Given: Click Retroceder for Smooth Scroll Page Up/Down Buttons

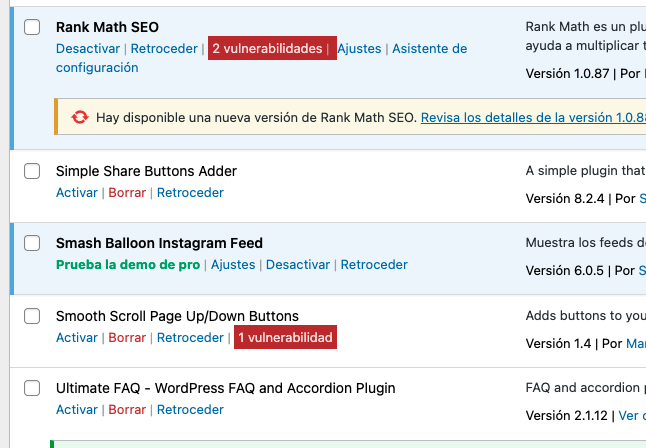Looking at the screenshot, I should coord(190,338).
